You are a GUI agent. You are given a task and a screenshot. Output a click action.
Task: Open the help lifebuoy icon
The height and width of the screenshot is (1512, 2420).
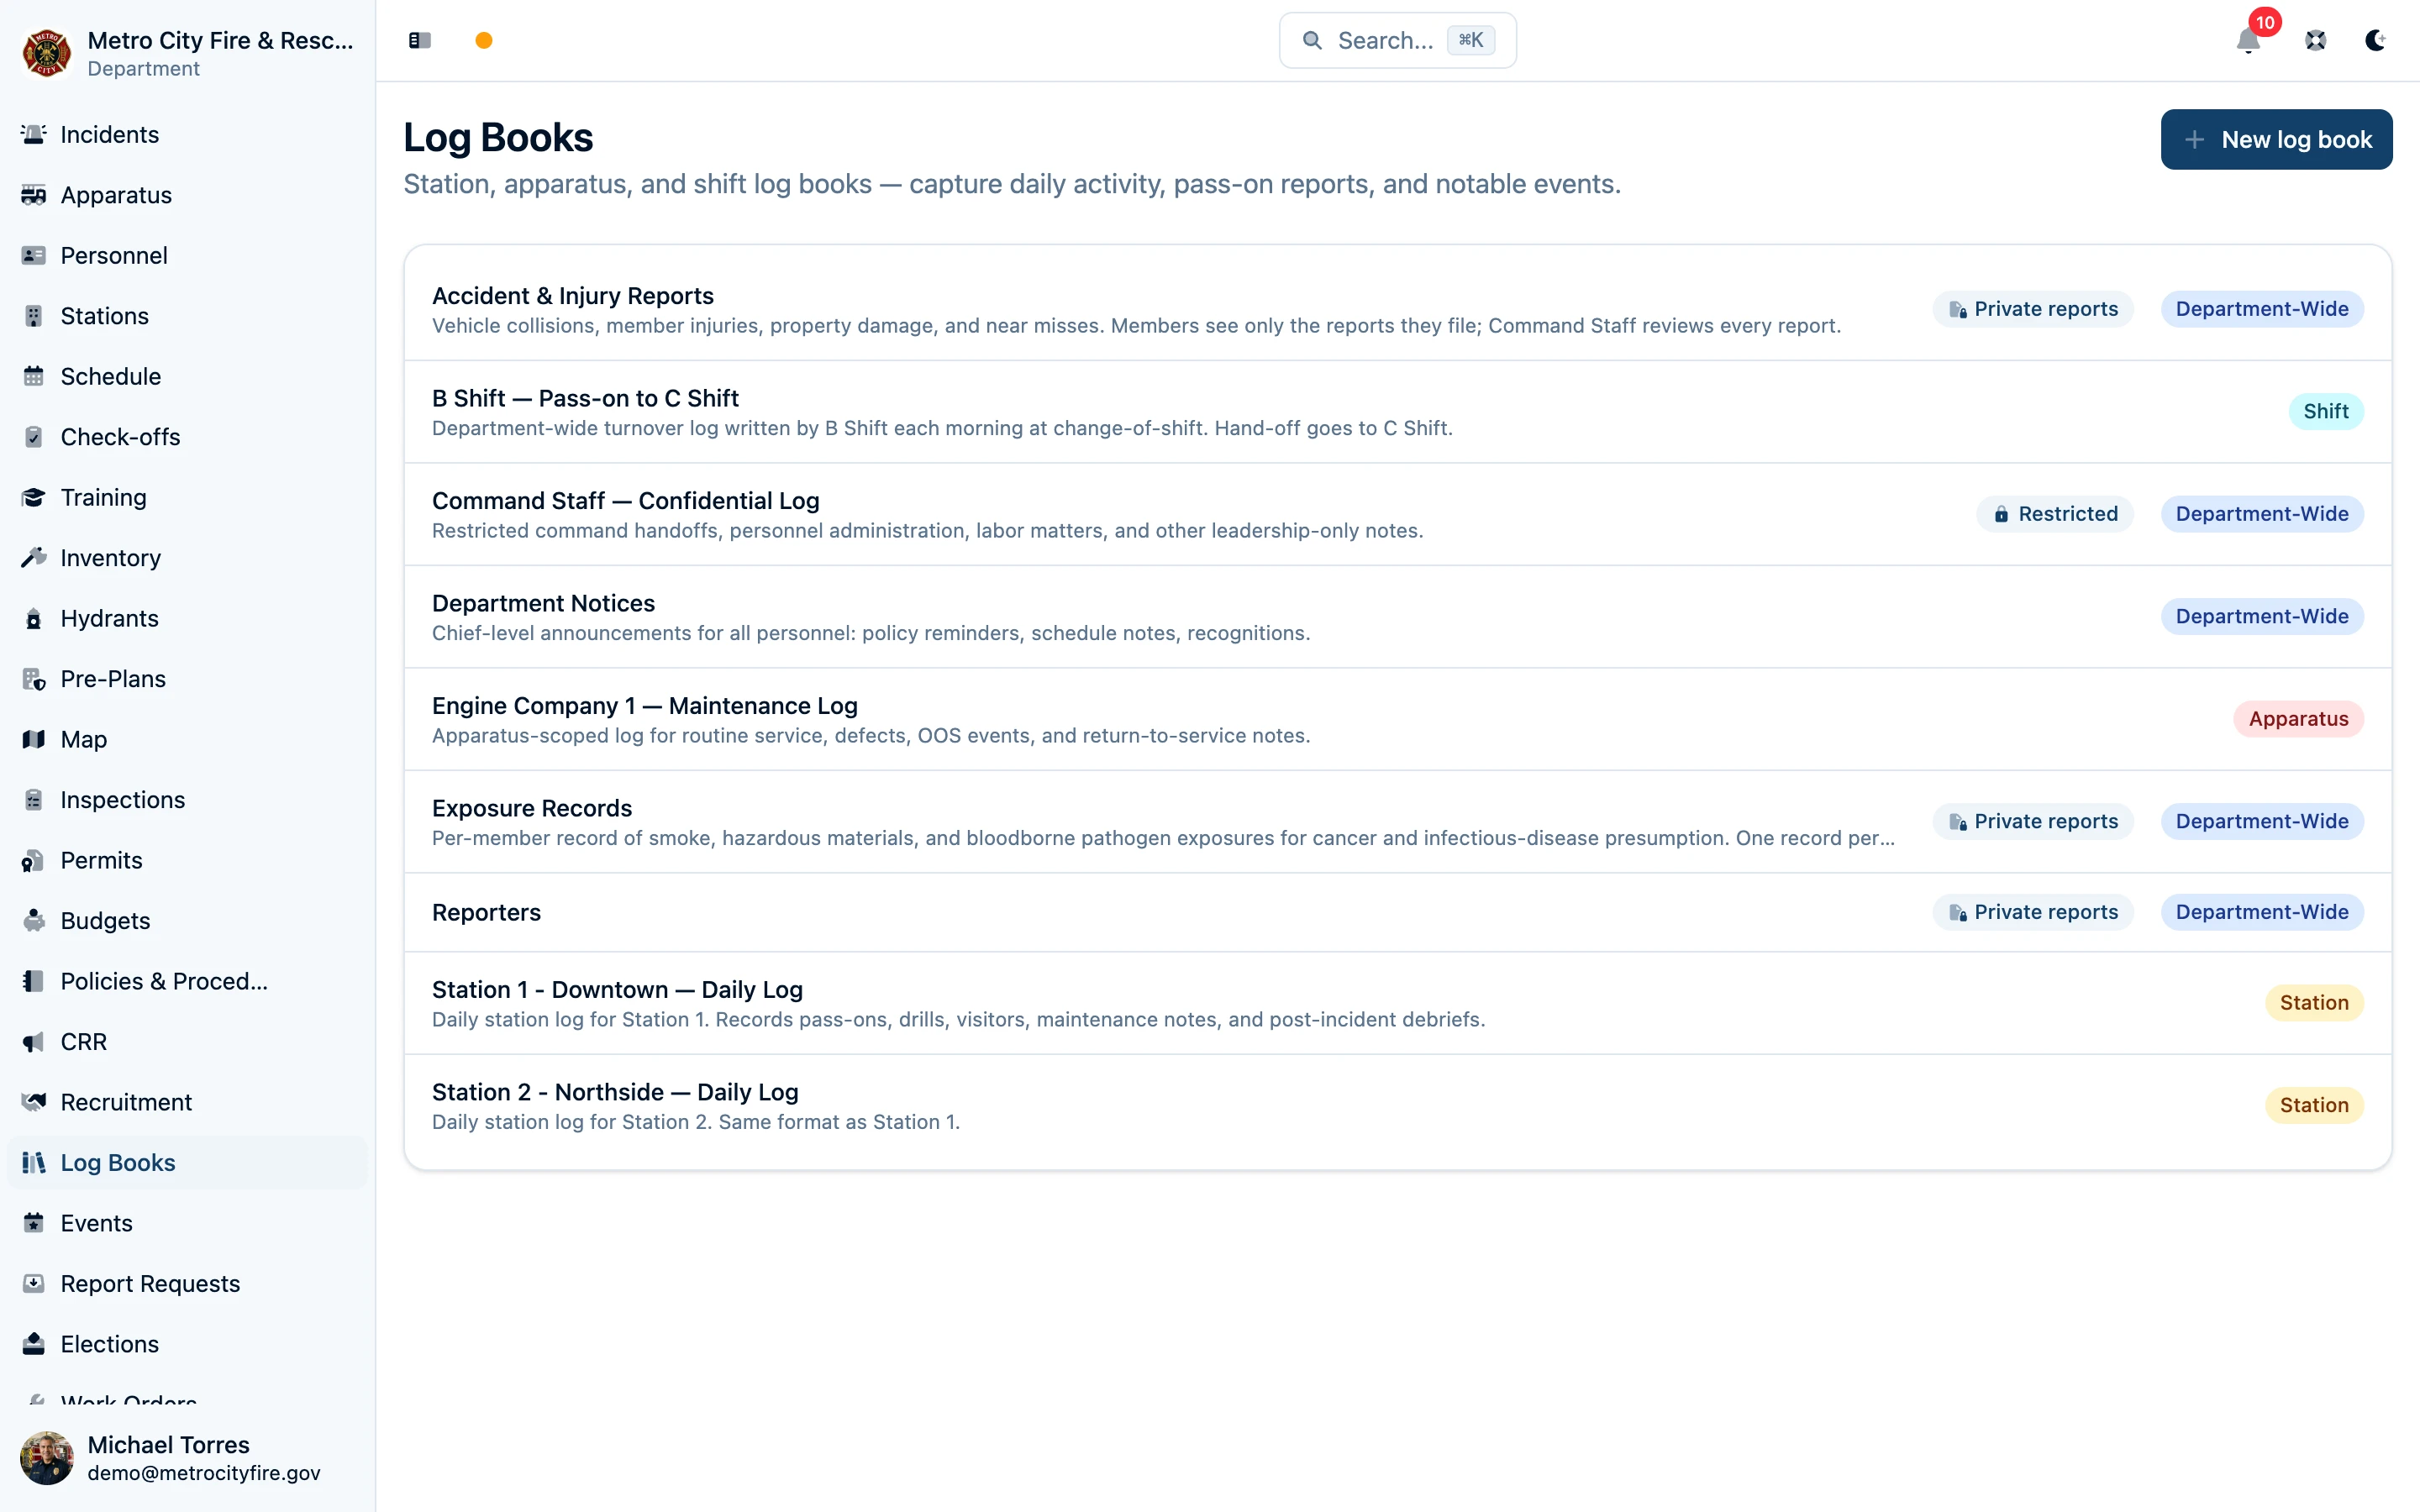pos(2316,40)
